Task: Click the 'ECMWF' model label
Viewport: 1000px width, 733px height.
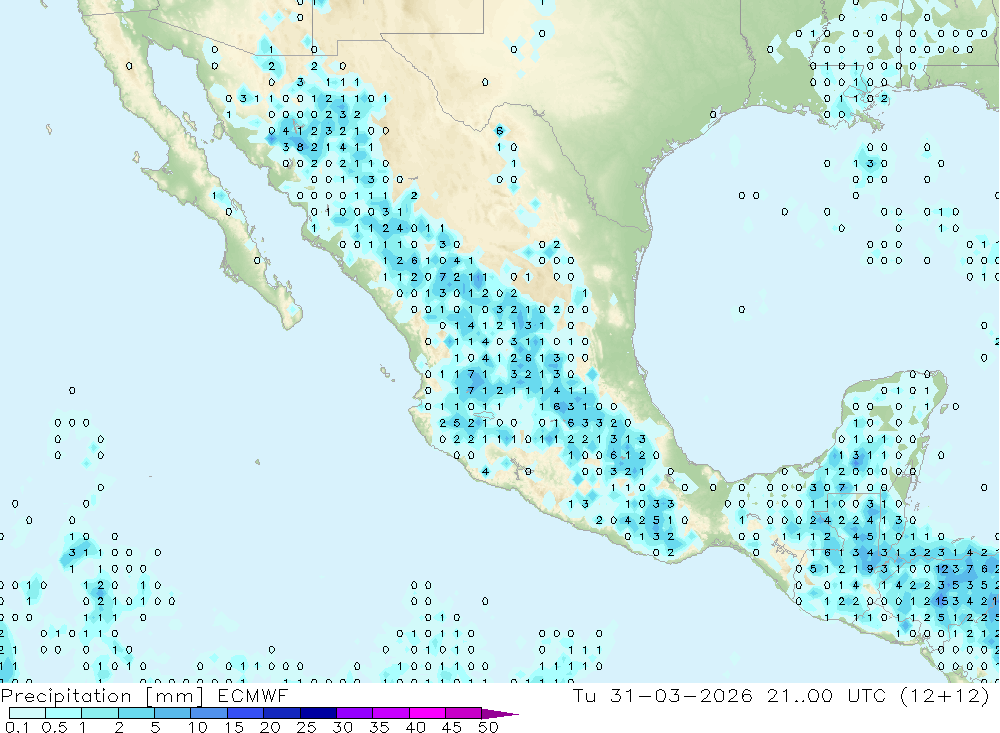Action: pos(253,695)
